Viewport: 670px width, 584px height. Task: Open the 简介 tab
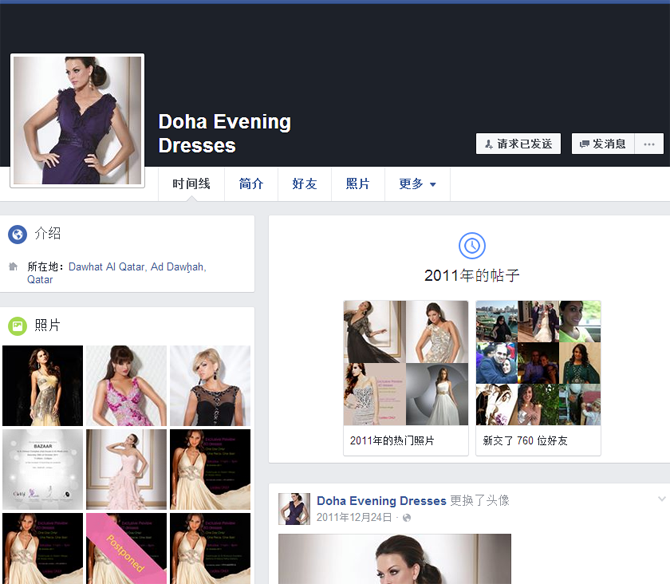[x=251, y=184]
